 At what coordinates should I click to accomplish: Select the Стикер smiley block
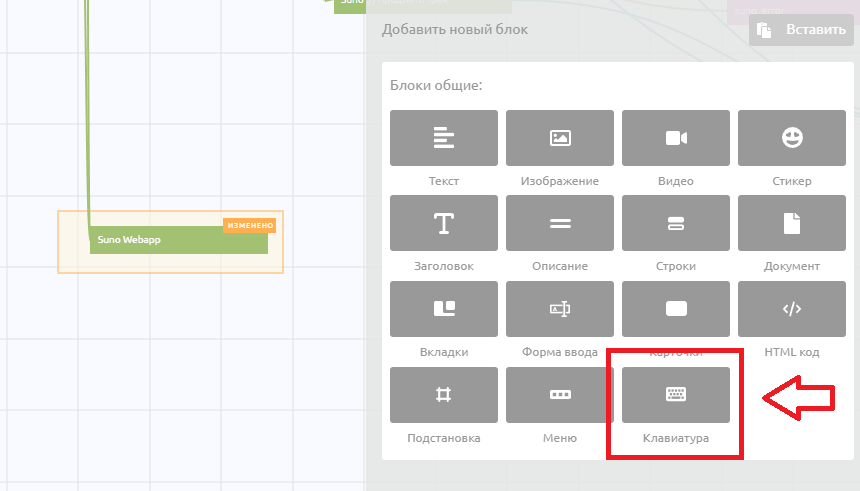791,138
